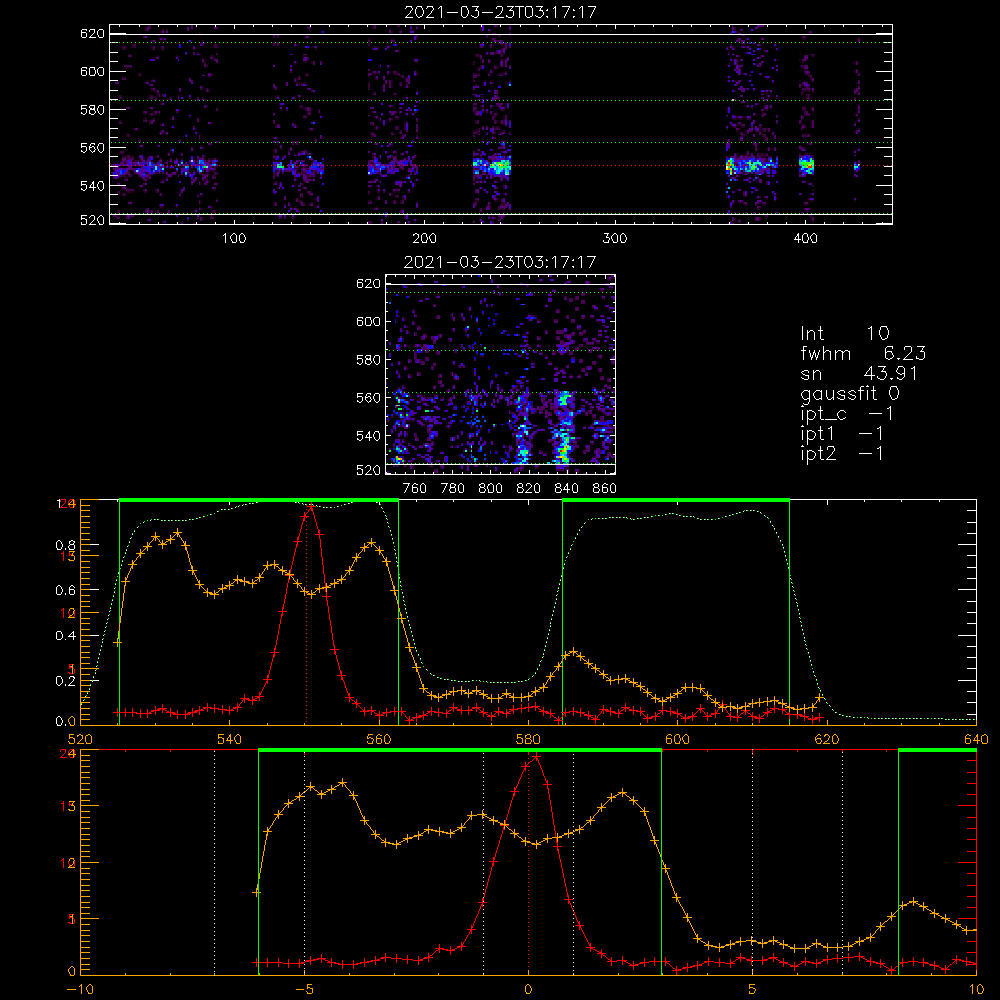Click the 800 tick label under the middle image

pyautogui.click(x=490, y=489)
